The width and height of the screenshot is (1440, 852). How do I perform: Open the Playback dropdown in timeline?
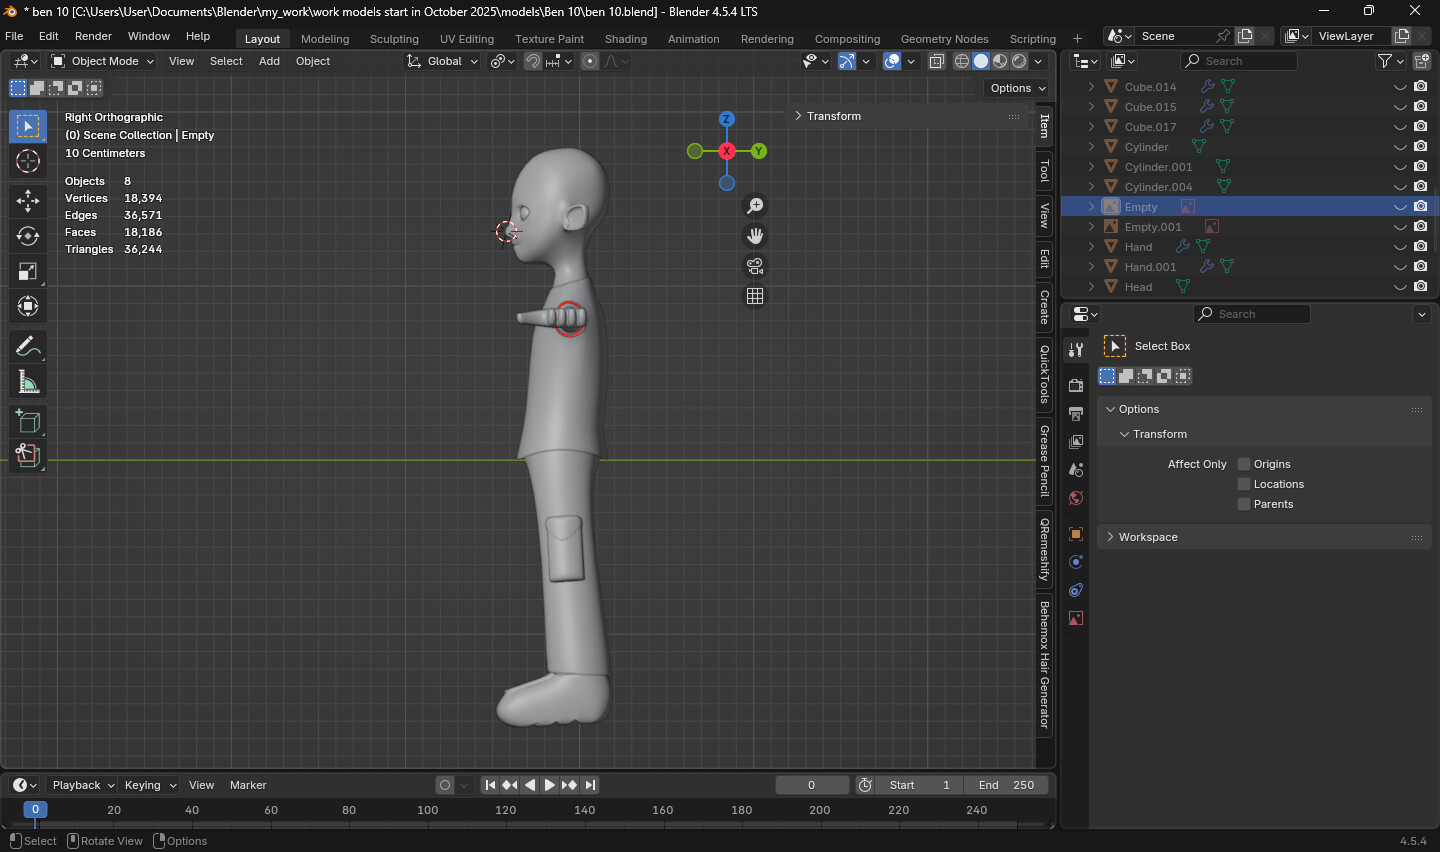tap(82, 785)
